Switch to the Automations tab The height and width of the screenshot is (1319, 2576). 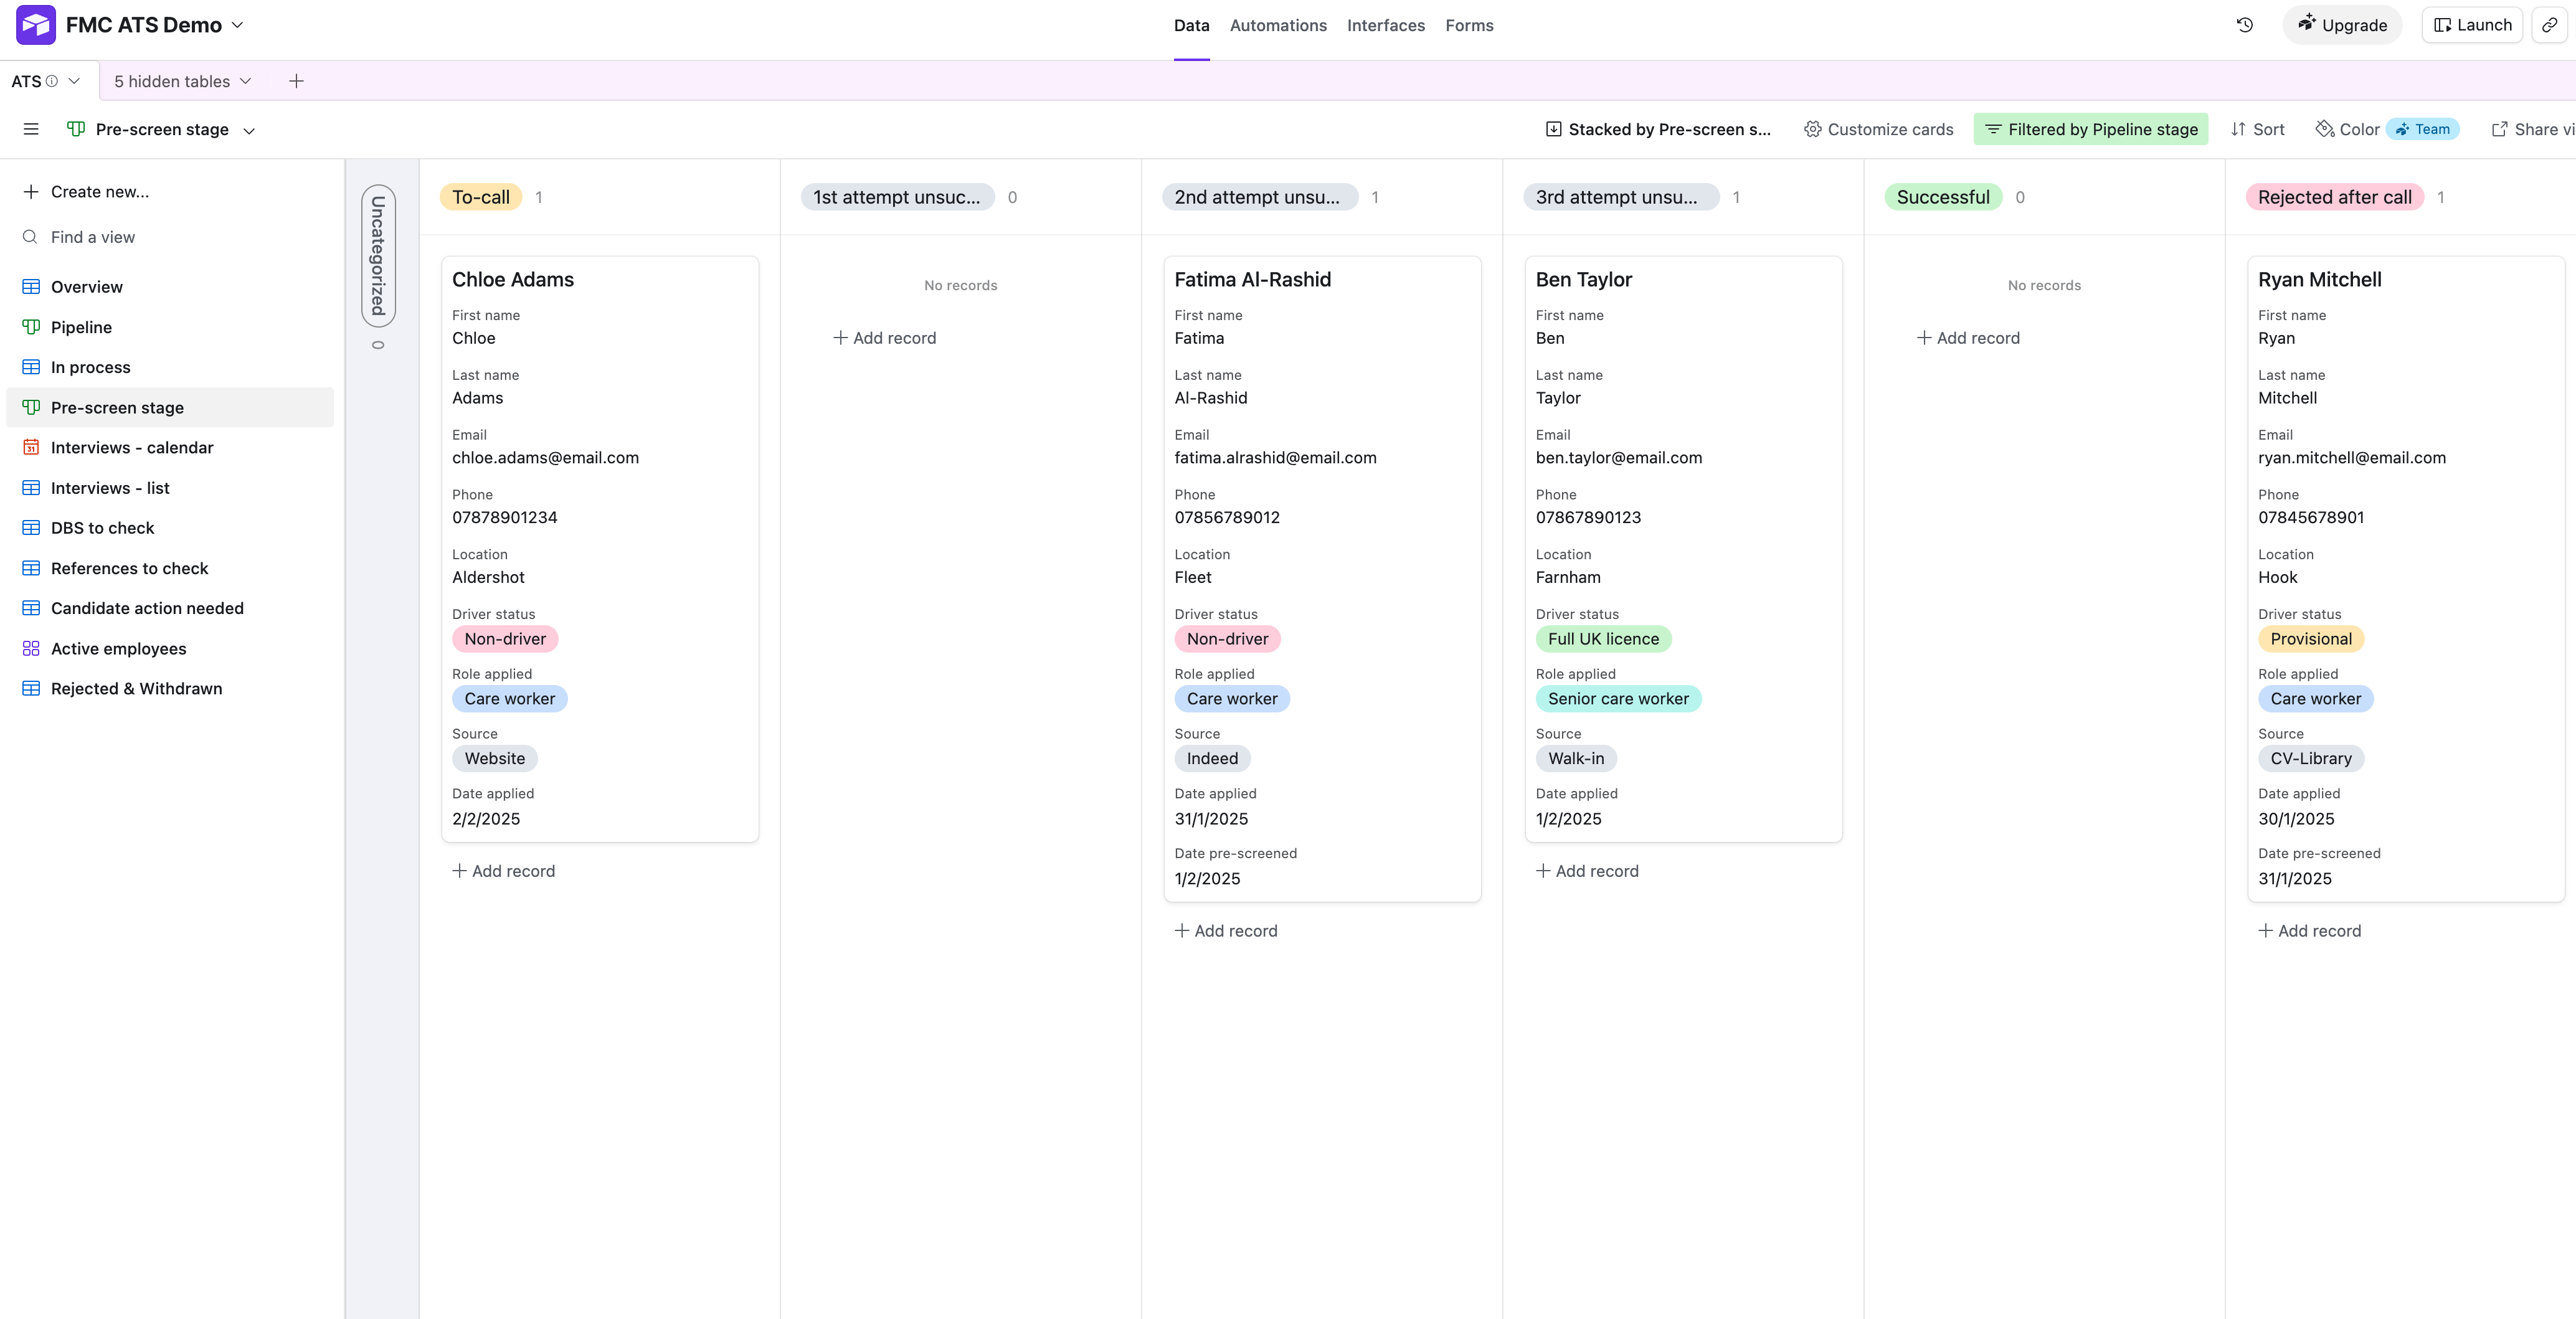pos(1278,25)
